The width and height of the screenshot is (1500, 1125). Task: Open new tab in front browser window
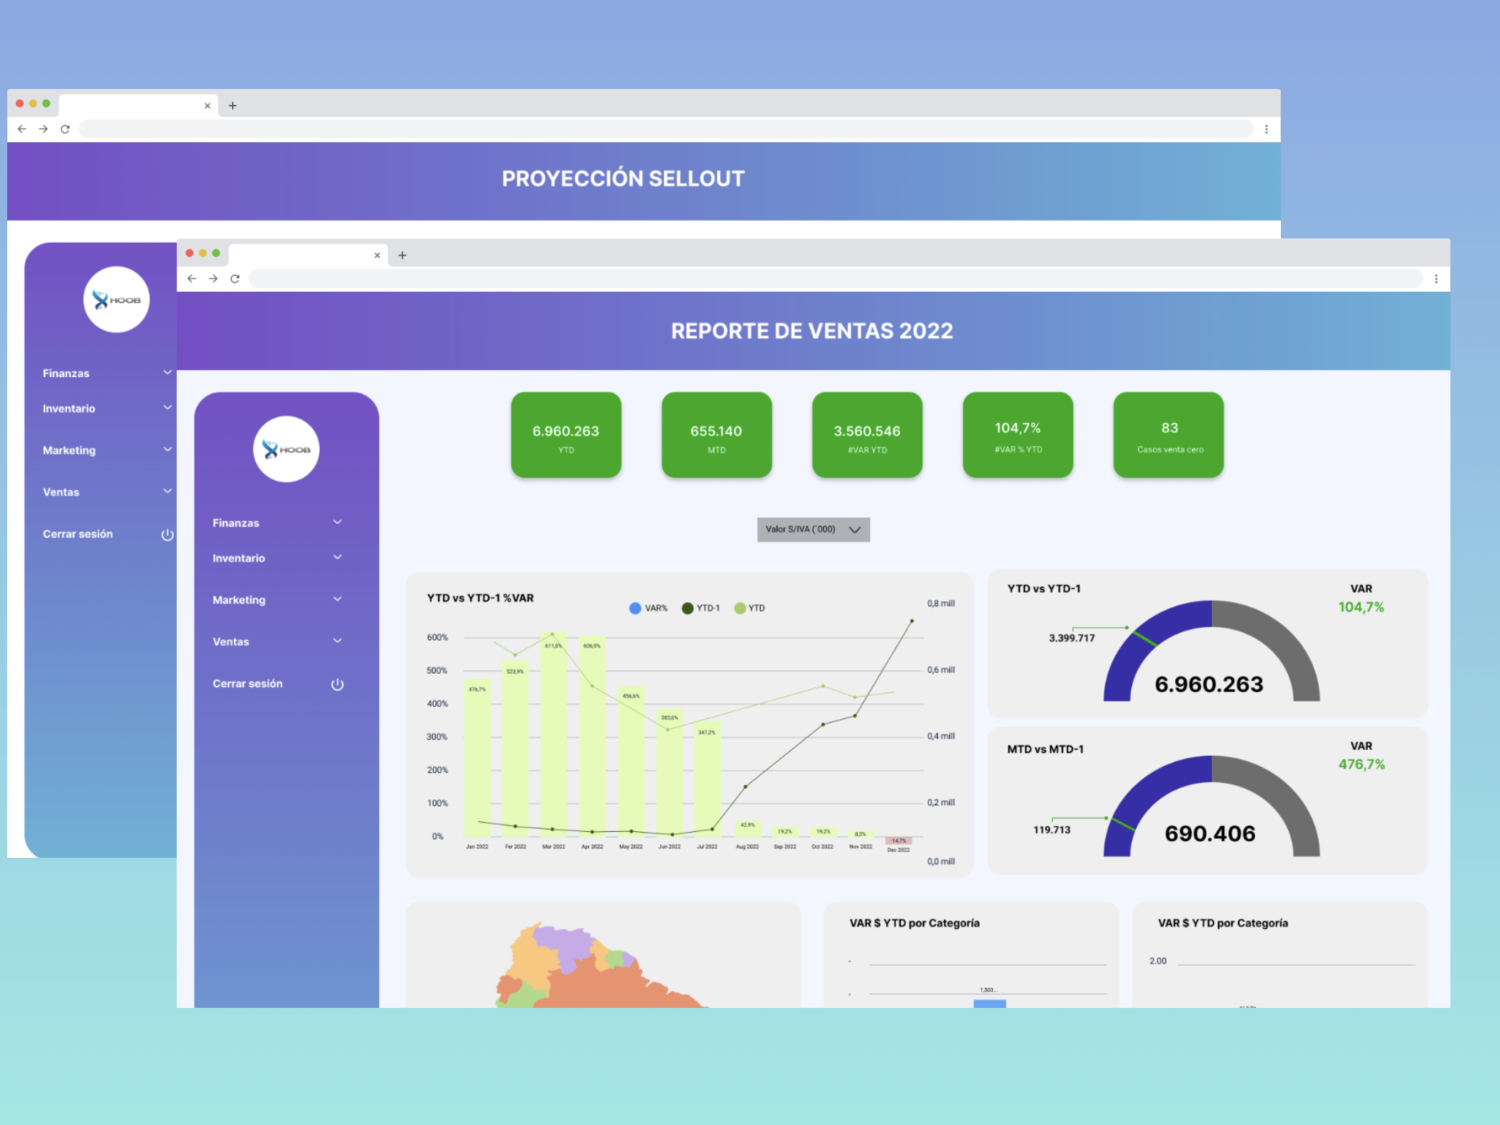click(x=402, y=255)
